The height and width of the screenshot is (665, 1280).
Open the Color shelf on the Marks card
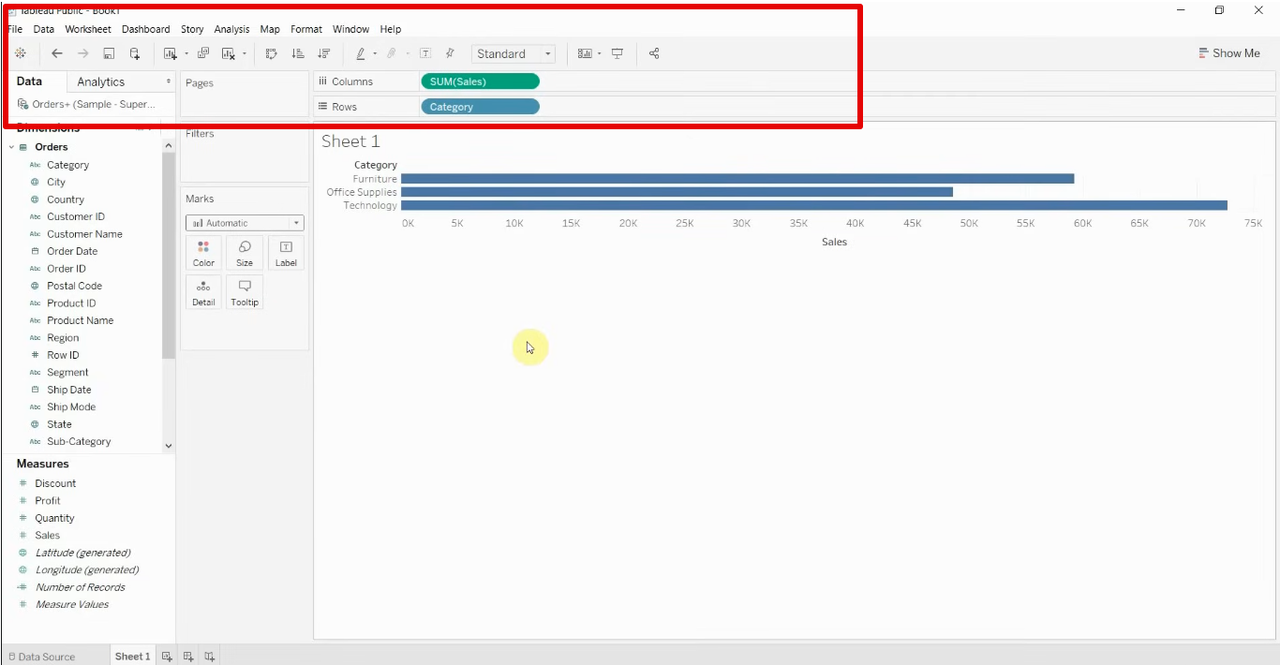tap(203, 252)
